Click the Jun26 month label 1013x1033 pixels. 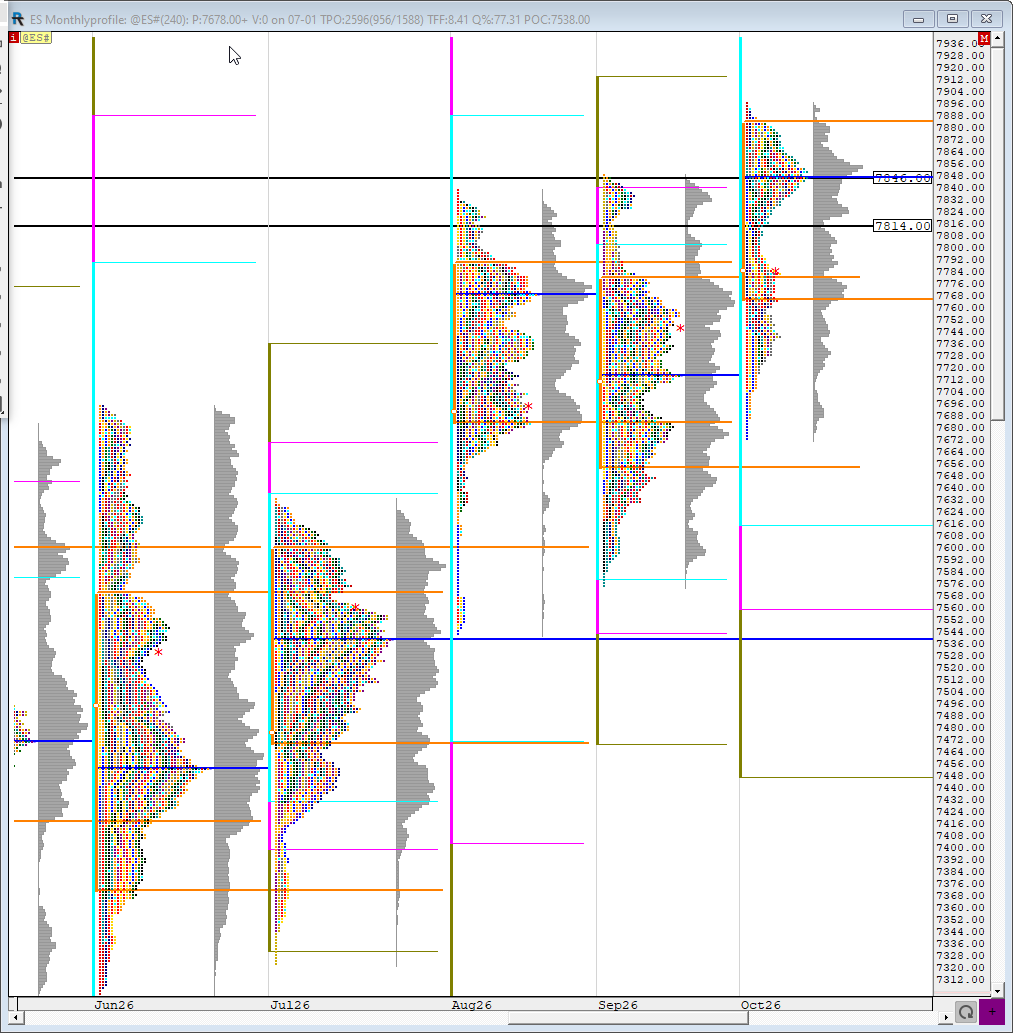coord(114,1005)
